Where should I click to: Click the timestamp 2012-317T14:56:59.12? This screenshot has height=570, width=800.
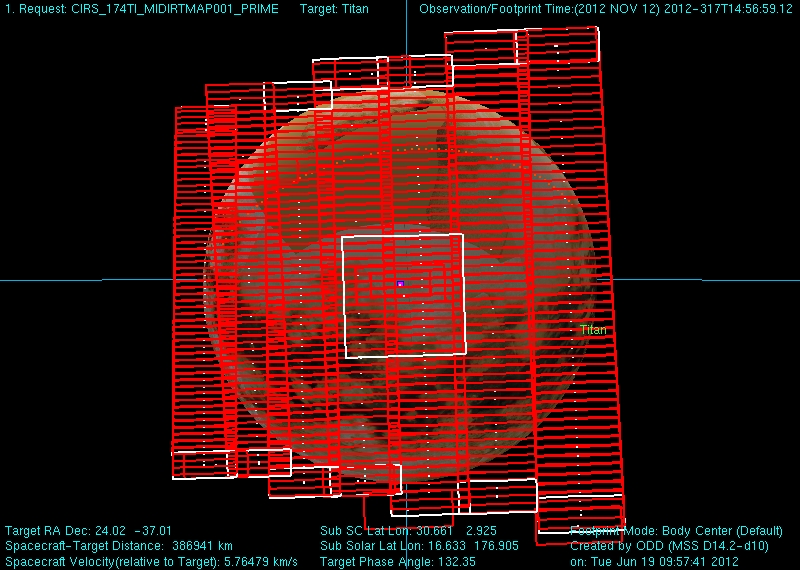pyautogui.click(x=729, y=9)
